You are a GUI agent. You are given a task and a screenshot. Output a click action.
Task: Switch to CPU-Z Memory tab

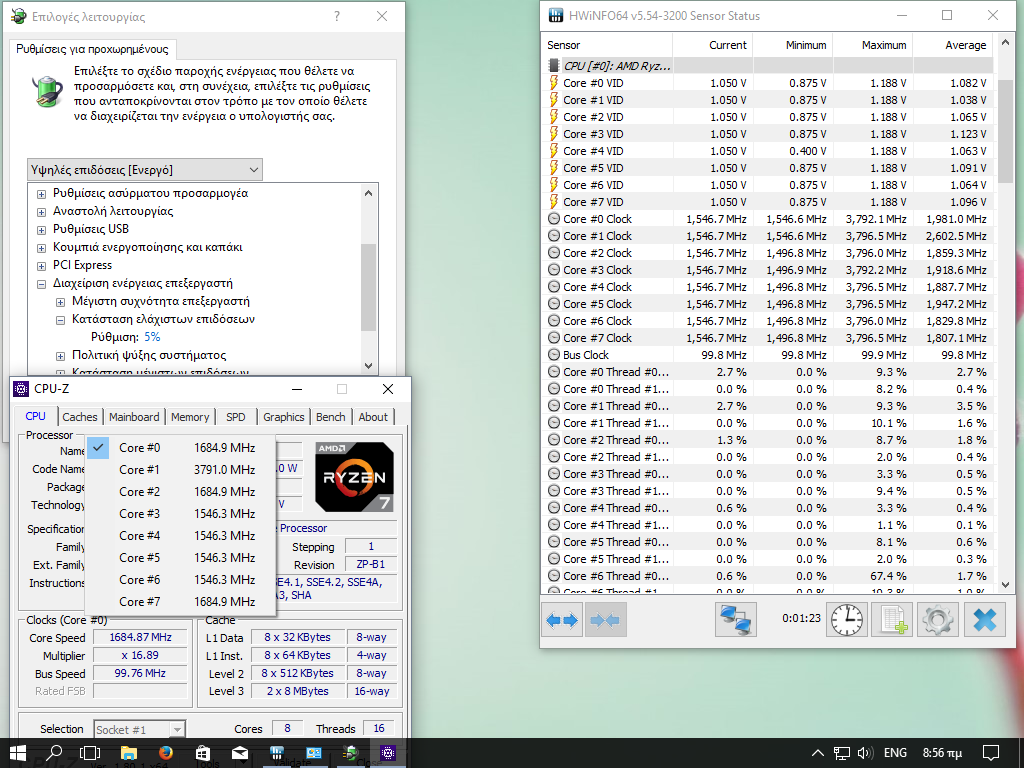pos(190,417)
